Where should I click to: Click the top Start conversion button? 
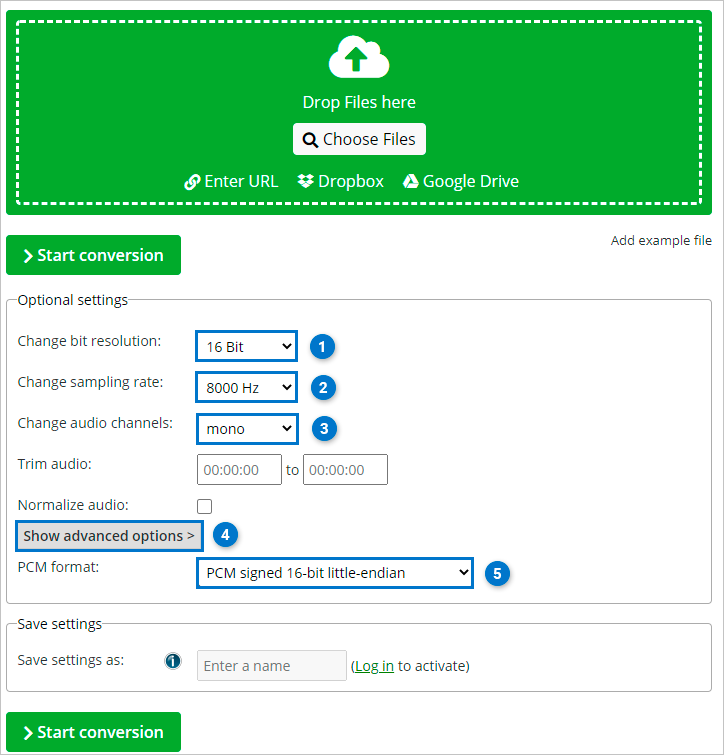coord(93,255)
